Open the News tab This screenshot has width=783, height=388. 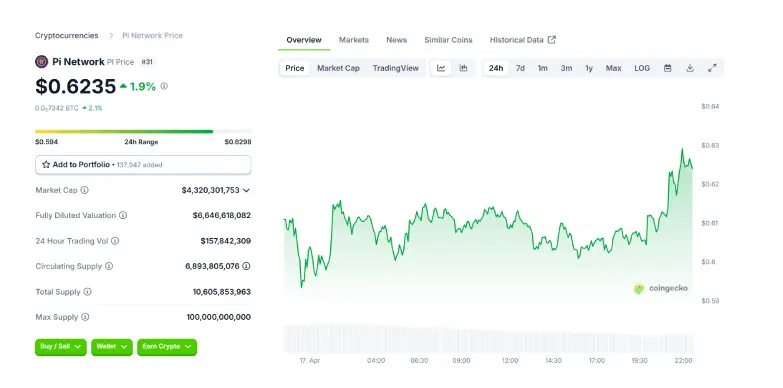(x=396, y=40)
